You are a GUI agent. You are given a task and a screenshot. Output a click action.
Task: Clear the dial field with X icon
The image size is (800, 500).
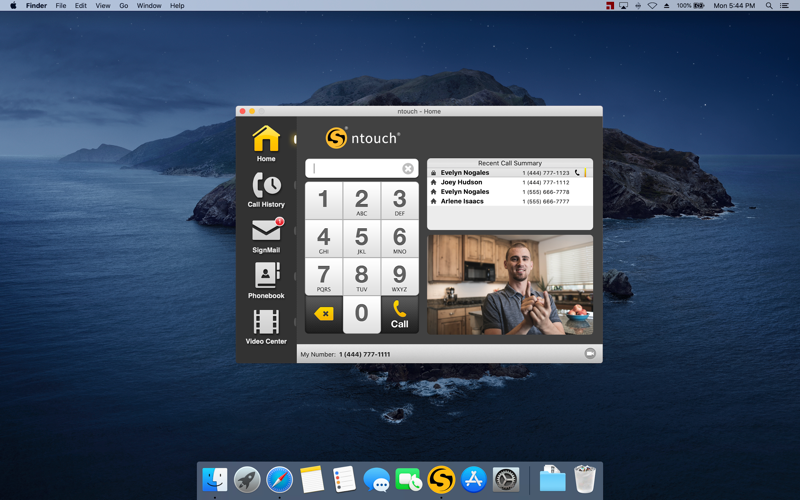coord(408,168)
